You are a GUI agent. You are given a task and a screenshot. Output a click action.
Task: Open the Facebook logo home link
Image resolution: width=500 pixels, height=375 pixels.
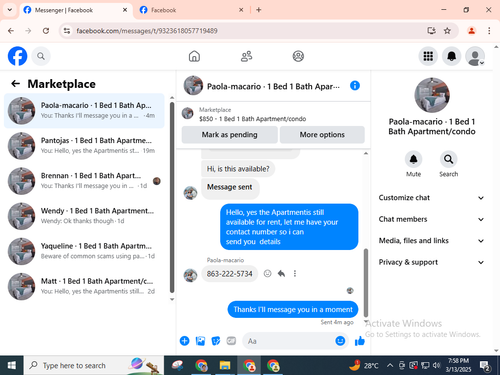point(17,56)
